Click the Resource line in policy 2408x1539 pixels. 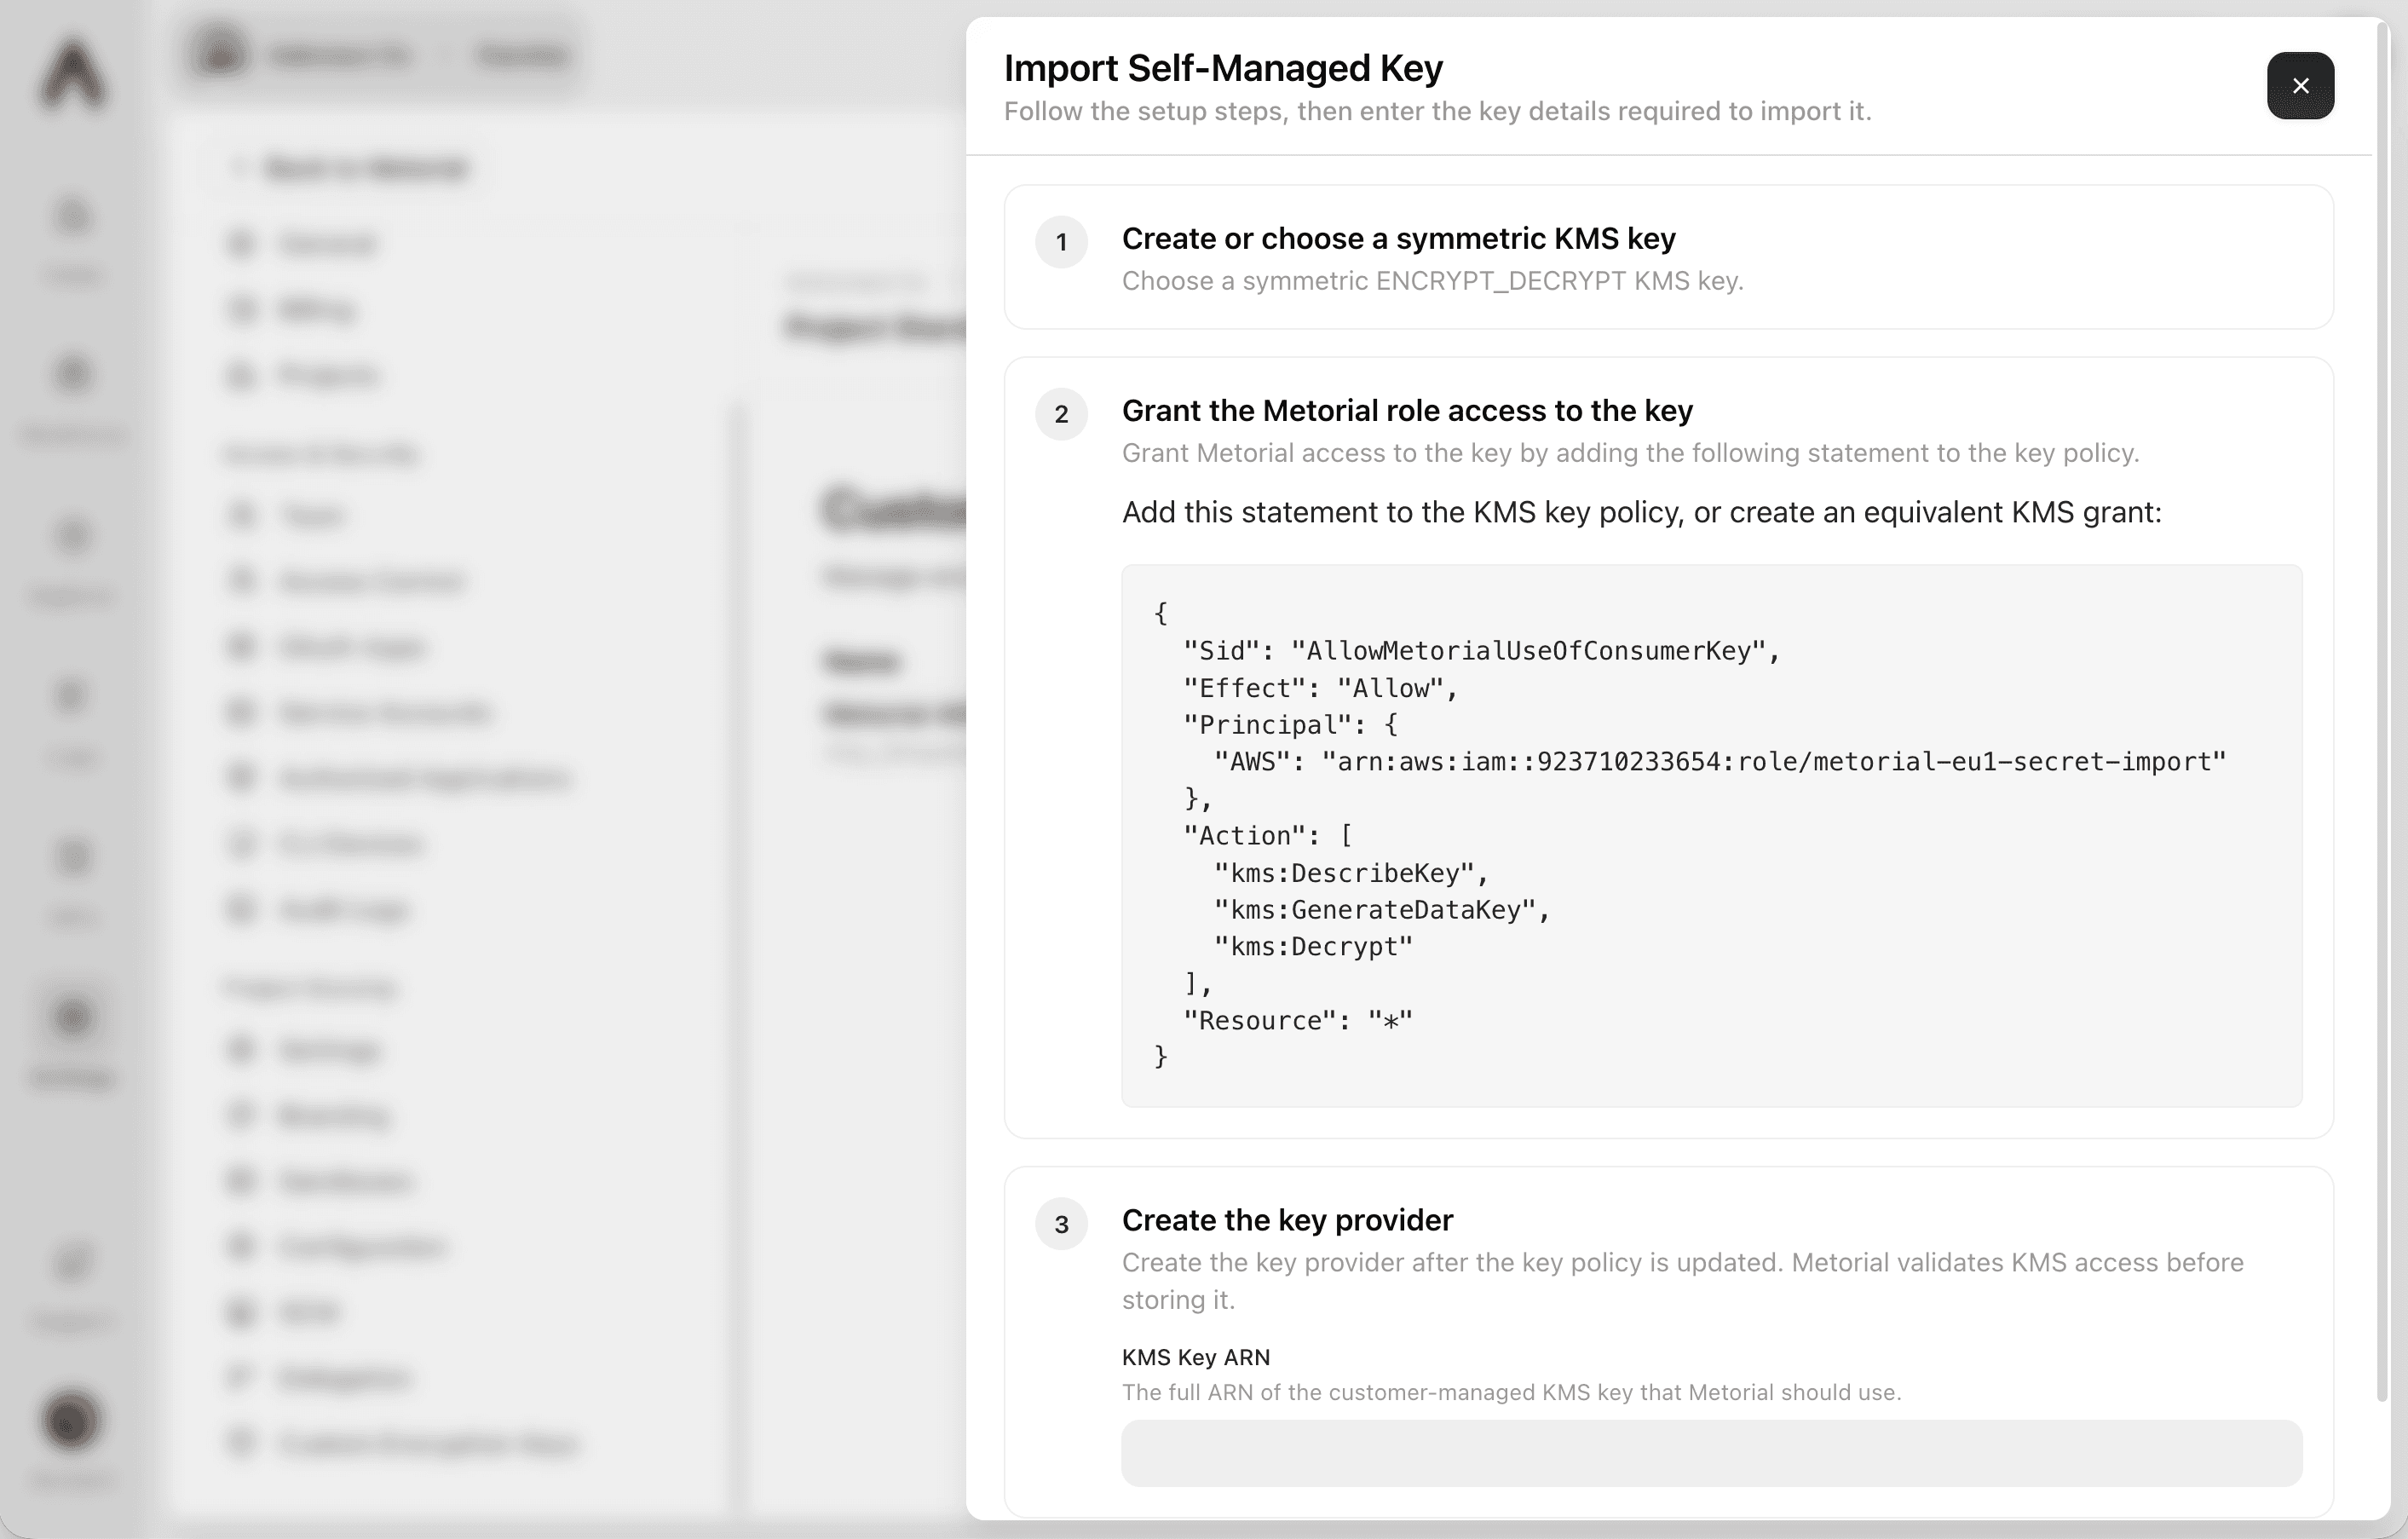pyautogui.click(x=1298, y=1021)
